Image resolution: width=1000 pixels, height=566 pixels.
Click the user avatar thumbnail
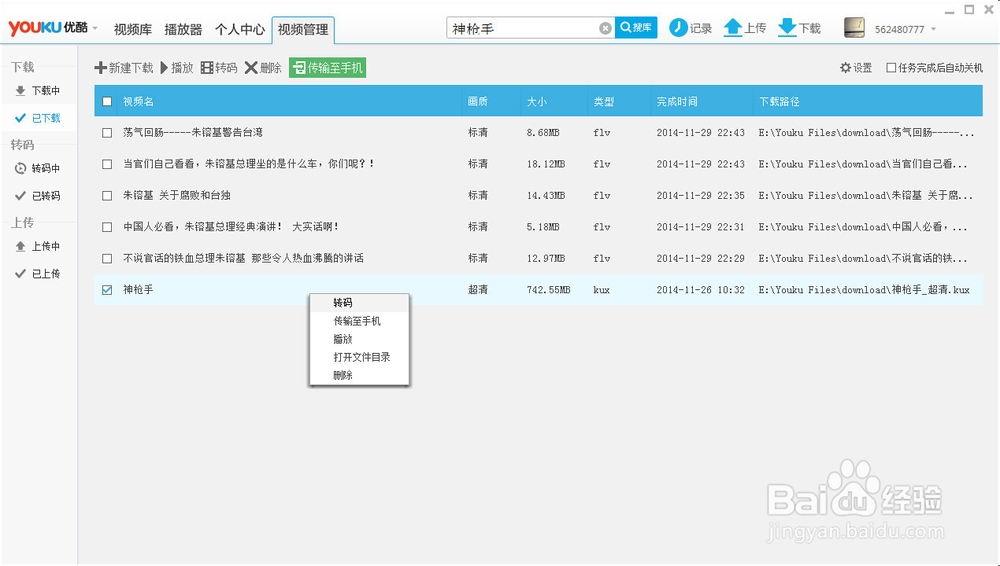(x=854, y=27)
